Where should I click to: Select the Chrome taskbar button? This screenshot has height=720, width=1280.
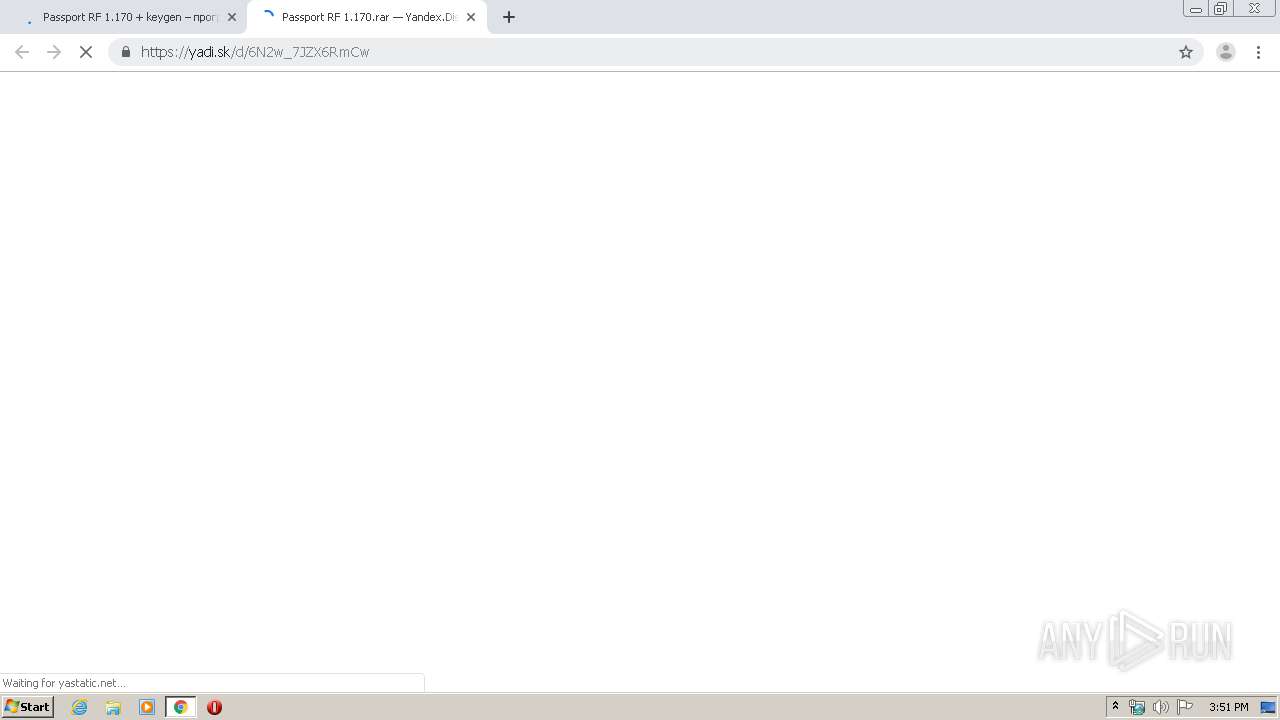tap(181, 707)
